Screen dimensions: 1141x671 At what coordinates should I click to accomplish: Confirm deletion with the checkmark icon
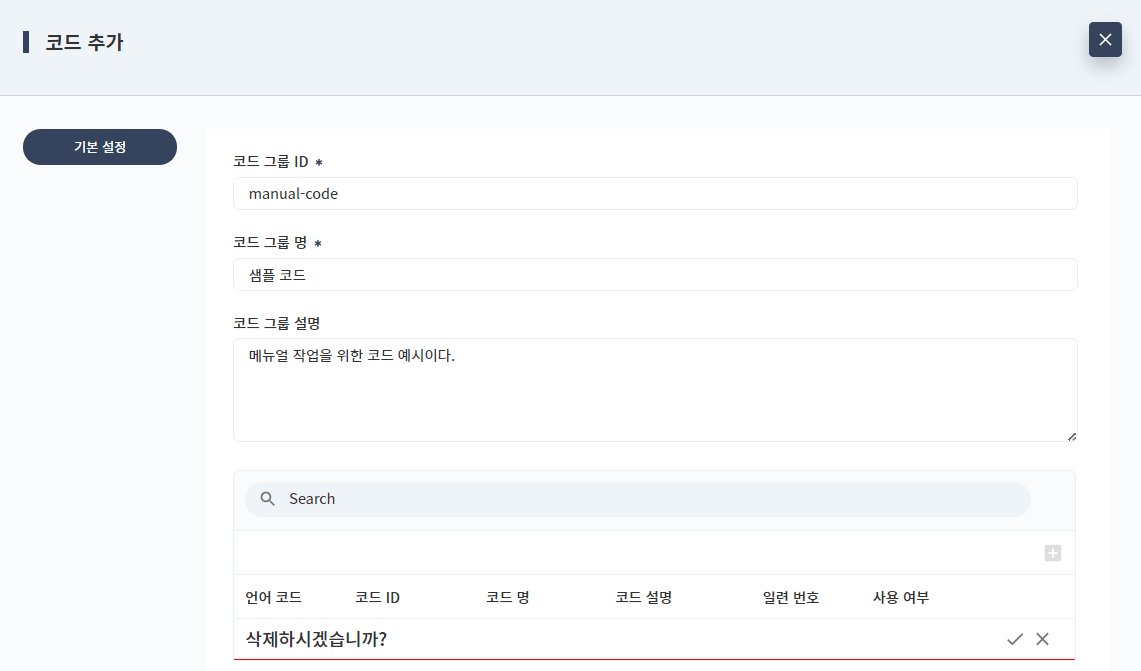[1014, 639]
